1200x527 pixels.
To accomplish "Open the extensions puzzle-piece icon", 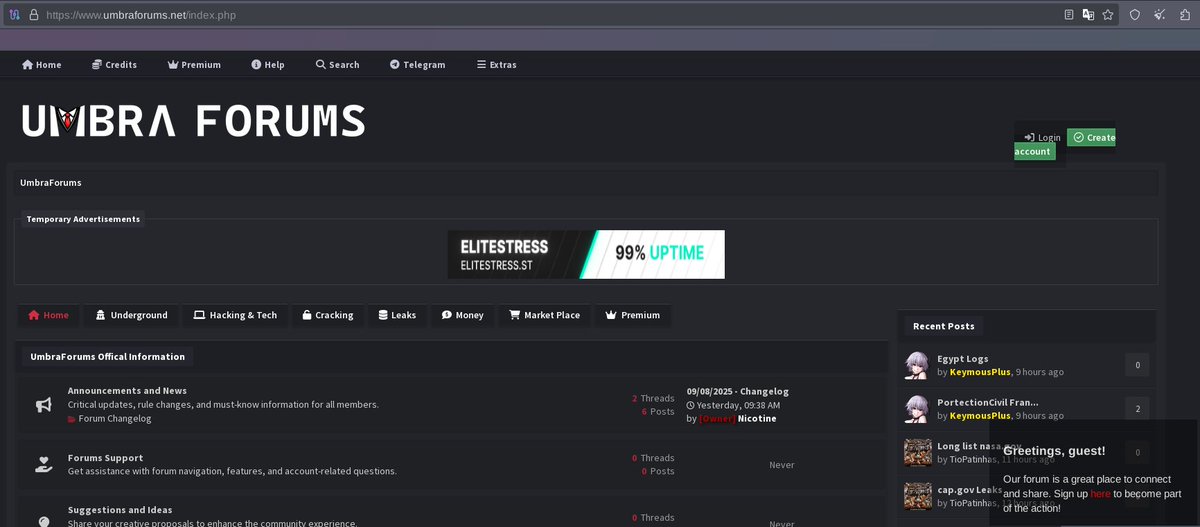I will click(x=1185, y=15).
